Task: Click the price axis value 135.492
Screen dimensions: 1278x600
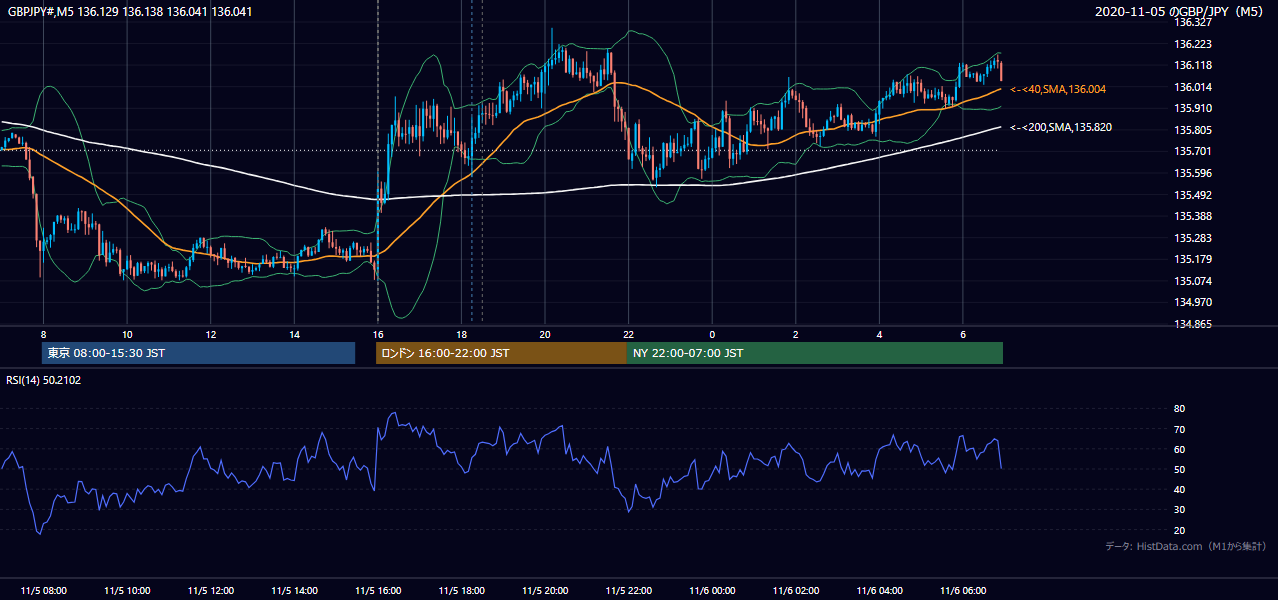Action: coord(1191,195)
